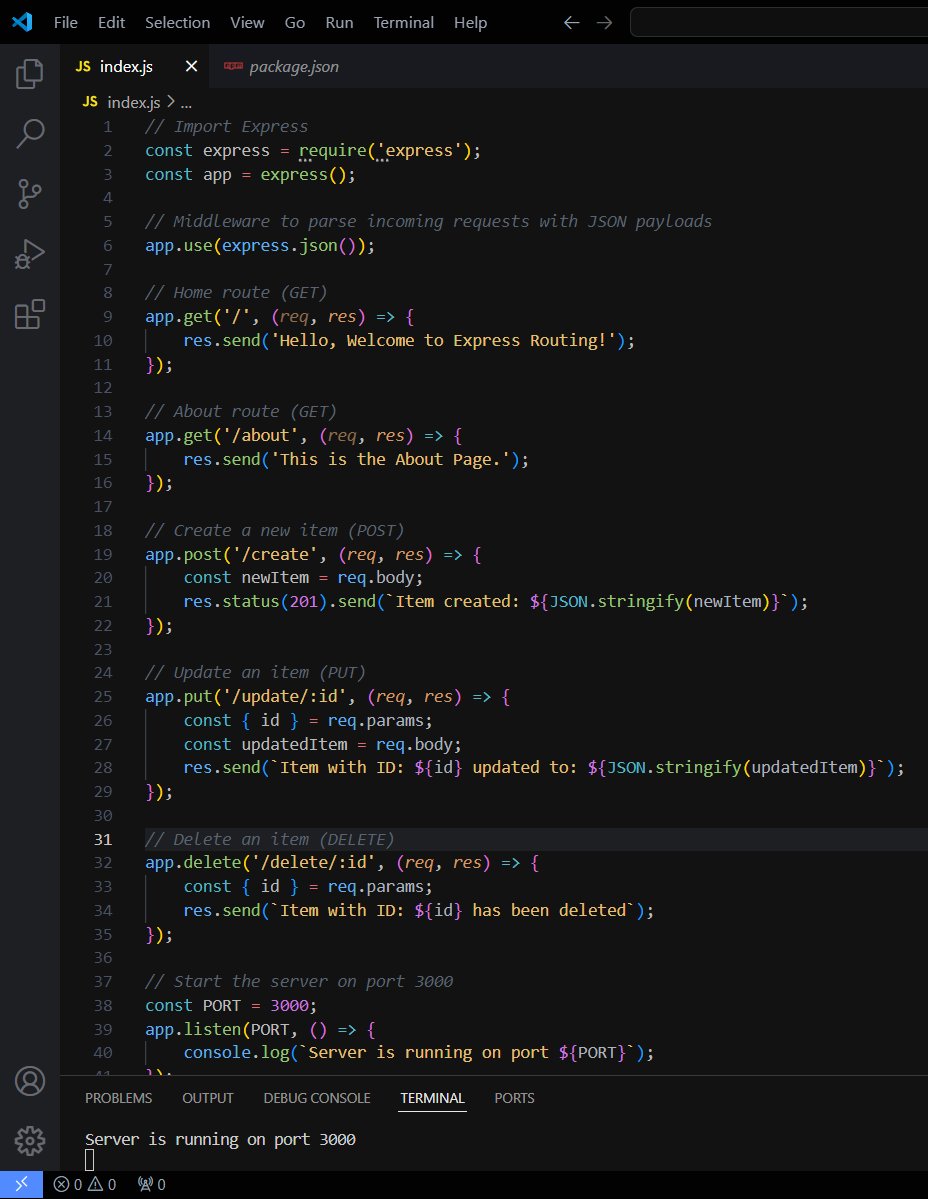Click the remote window indicator in status bar
Viewport: 928px width, 1199px height.
pyautogui.click(x=21, y=1184)
